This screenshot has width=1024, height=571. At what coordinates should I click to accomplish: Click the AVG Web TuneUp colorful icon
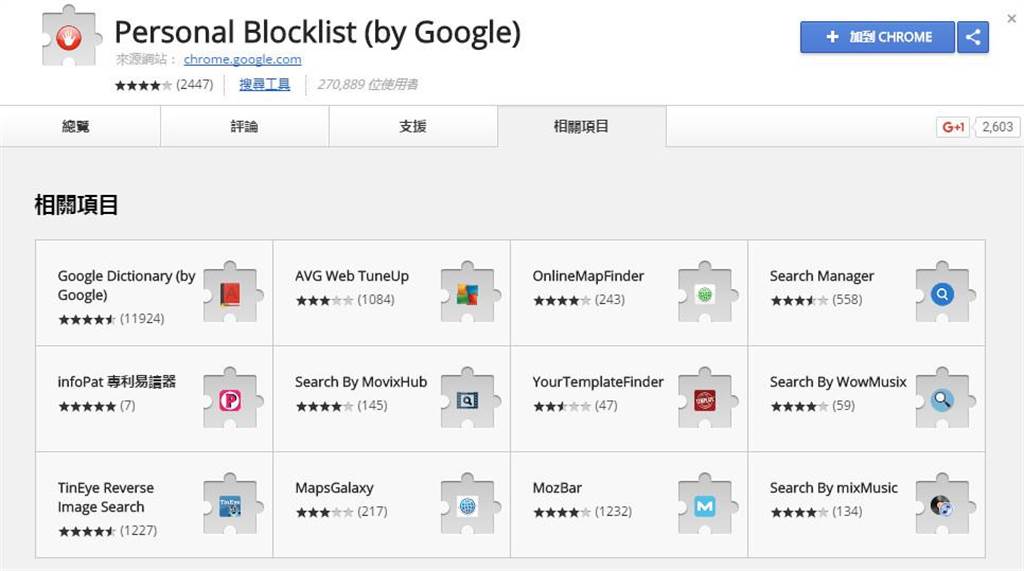[x=467, y=295]
